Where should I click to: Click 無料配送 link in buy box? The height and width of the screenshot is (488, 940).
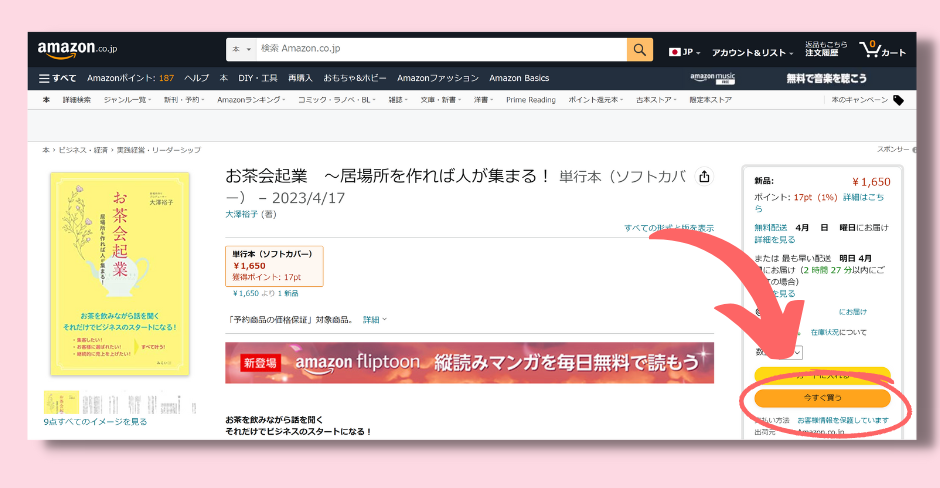tap(770, 228)
